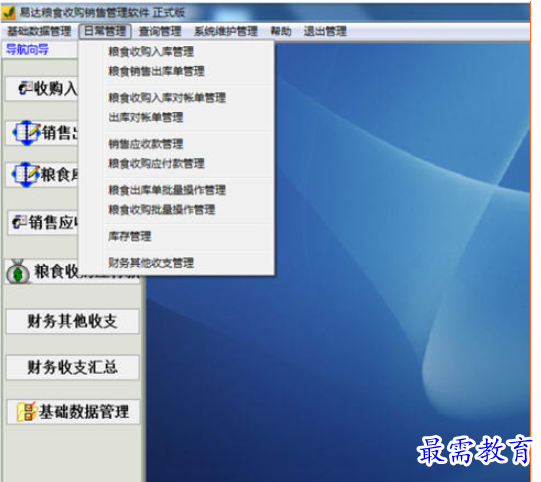Click the 销售应 sidebar button
541x482 pixels.
(43, 223)
